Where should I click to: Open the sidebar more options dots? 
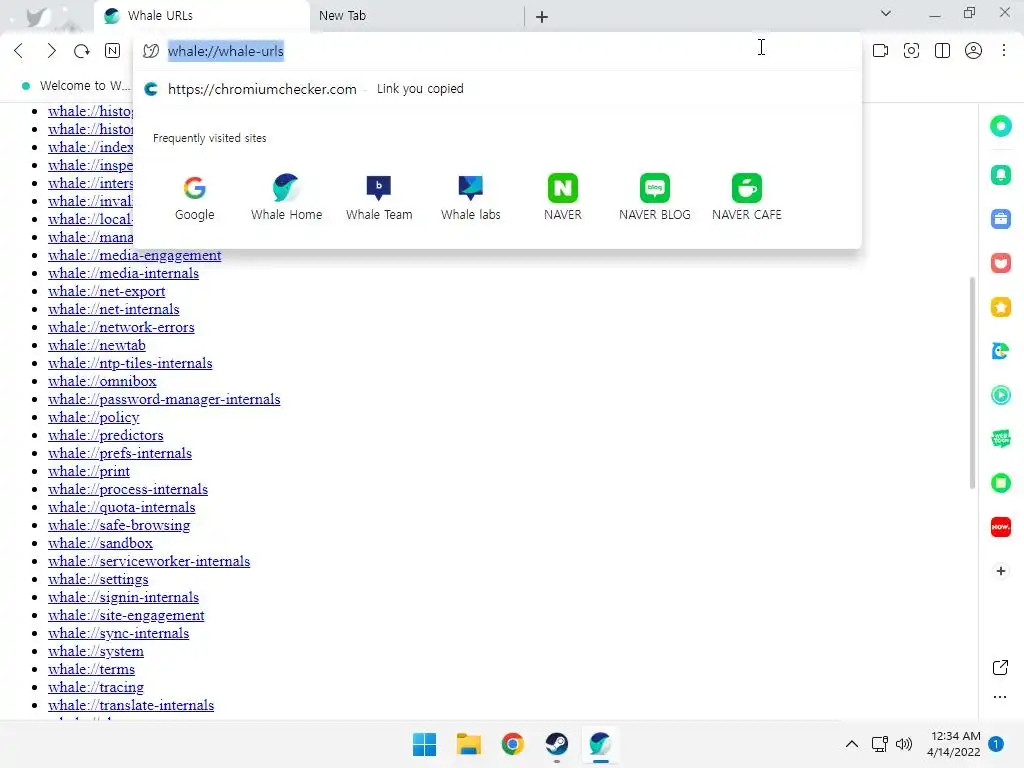1000,697
